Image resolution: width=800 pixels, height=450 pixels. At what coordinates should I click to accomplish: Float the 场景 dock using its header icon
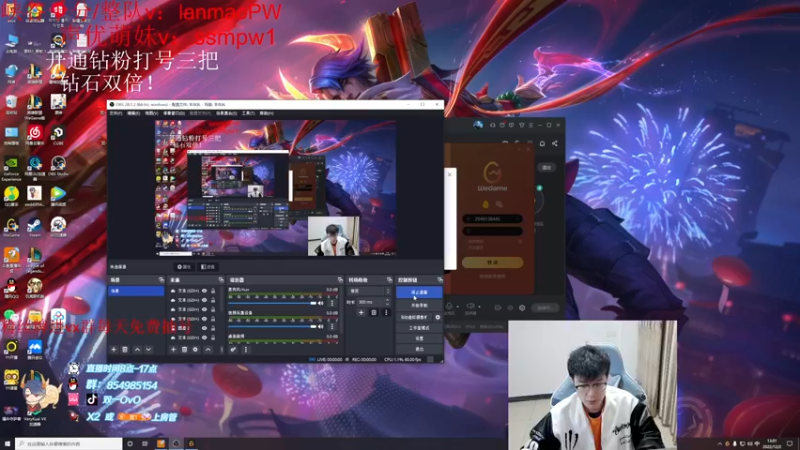(161, 280)
